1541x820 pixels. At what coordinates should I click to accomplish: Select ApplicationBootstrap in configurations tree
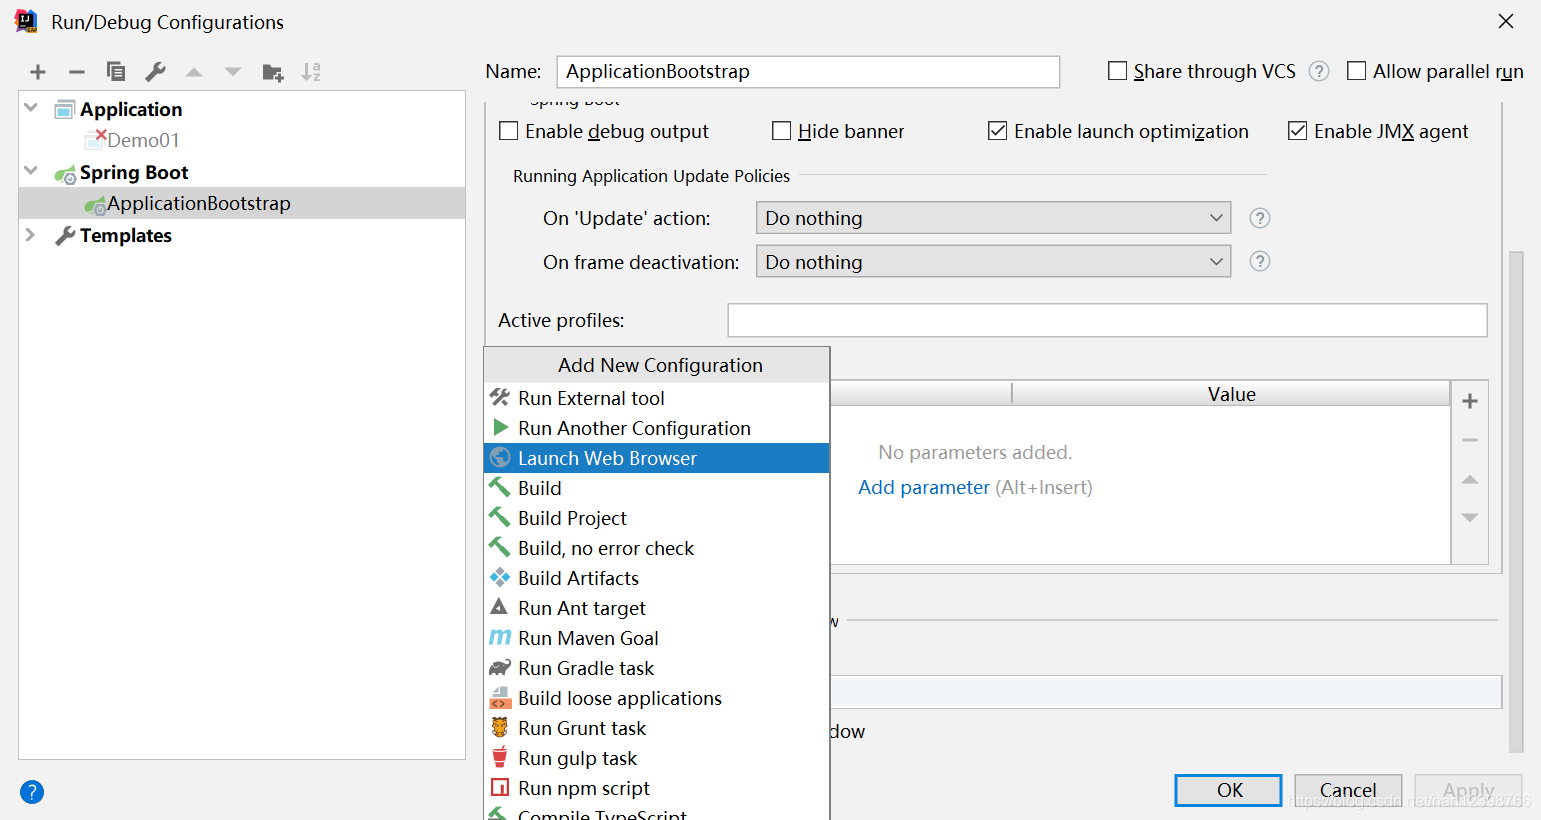(242, 203)
